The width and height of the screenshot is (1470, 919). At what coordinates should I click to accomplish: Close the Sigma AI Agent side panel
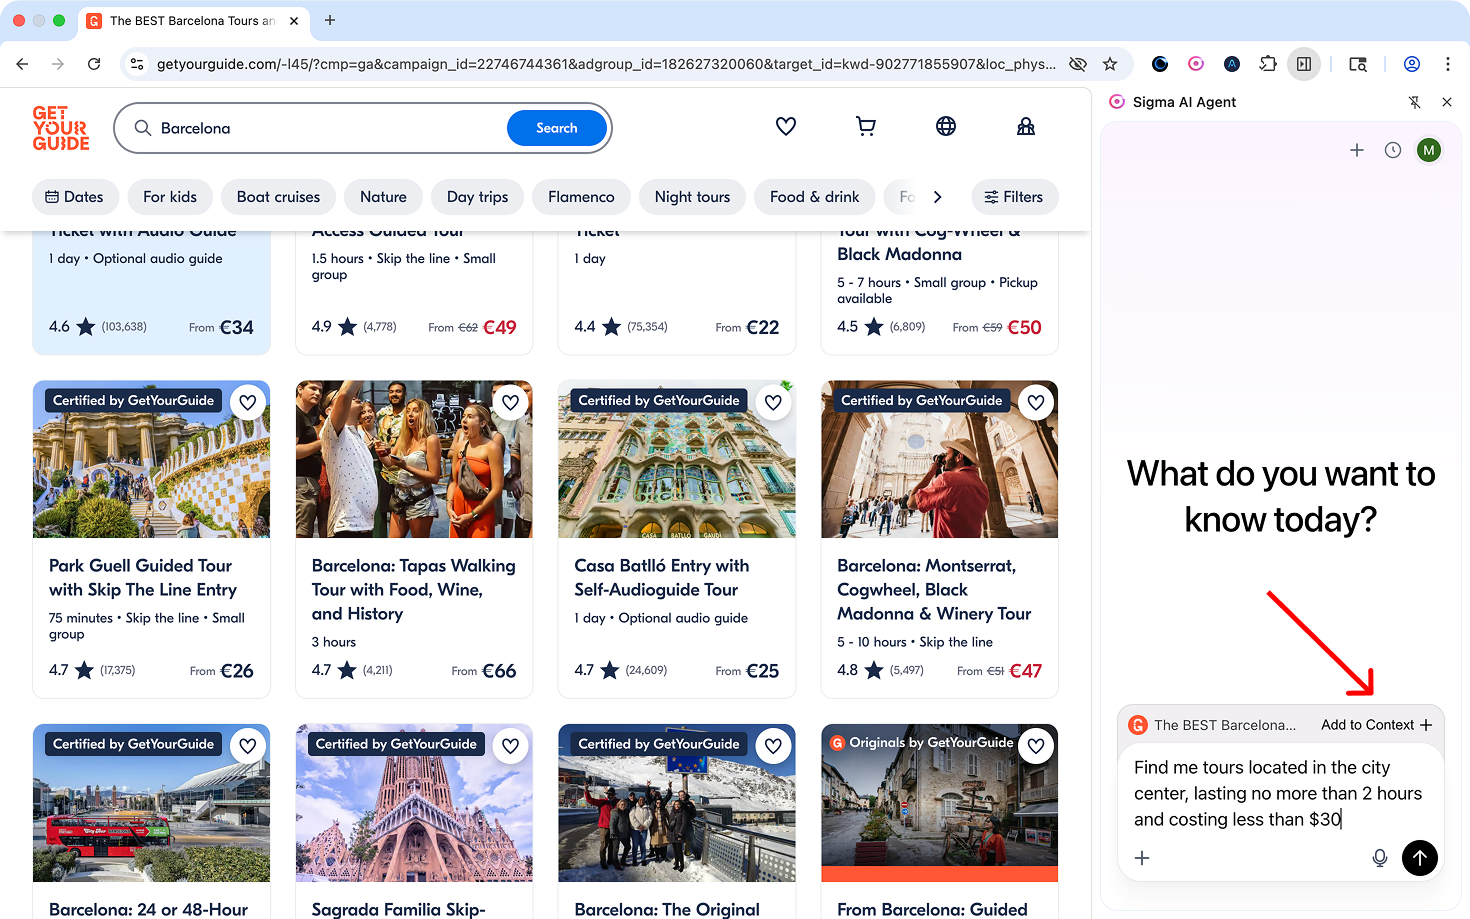pos(1447,102)
